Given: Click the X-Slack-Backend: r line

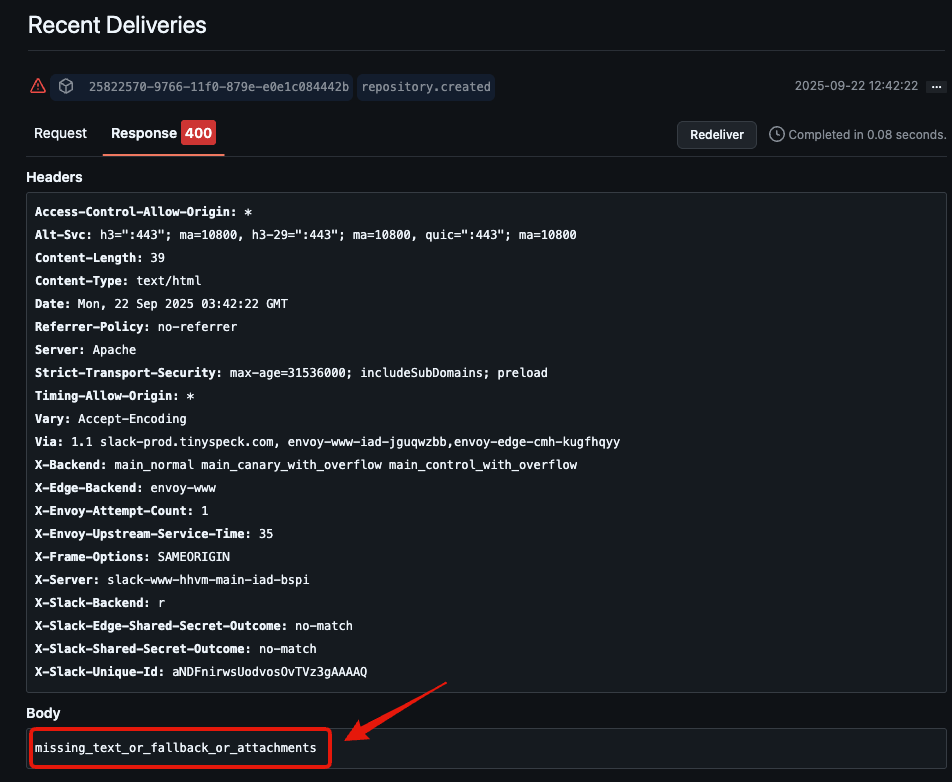Looking at the screenshot, I should point(100,603).
